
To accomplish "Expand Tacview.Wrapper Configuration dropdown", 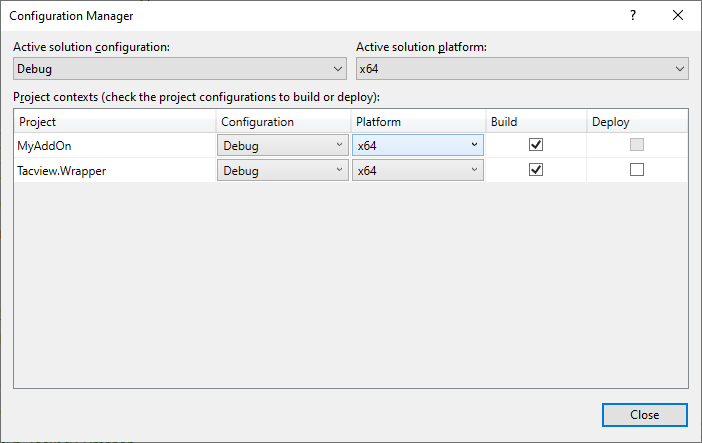I will click(x=282, y=171).
